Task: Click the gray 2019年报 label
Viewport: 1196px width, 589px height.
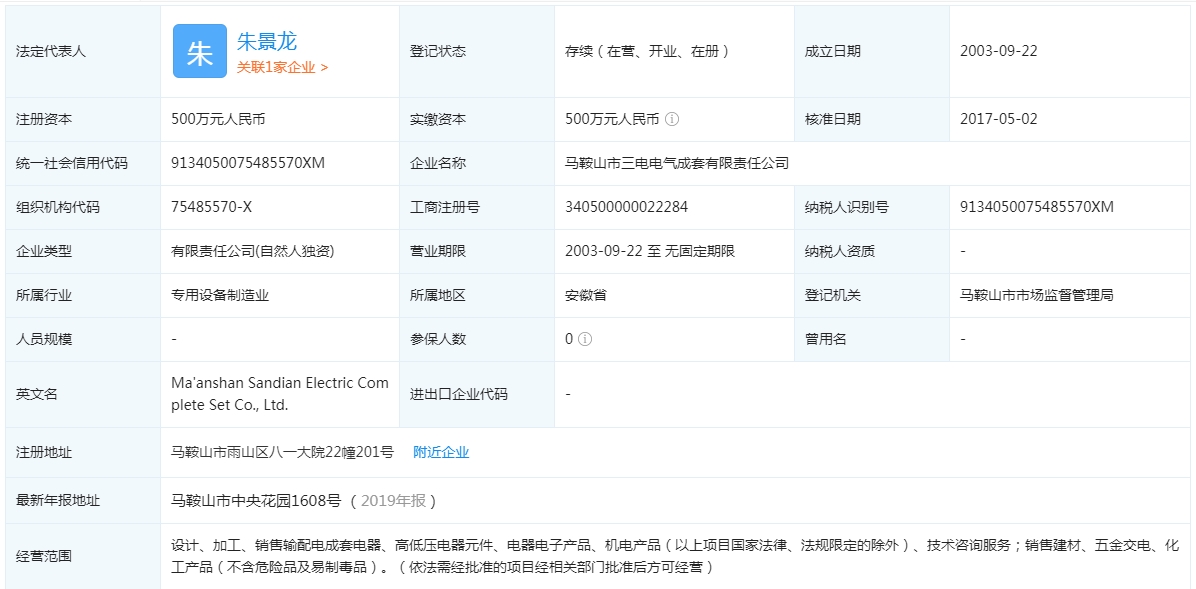Action: tap(398, 500)
